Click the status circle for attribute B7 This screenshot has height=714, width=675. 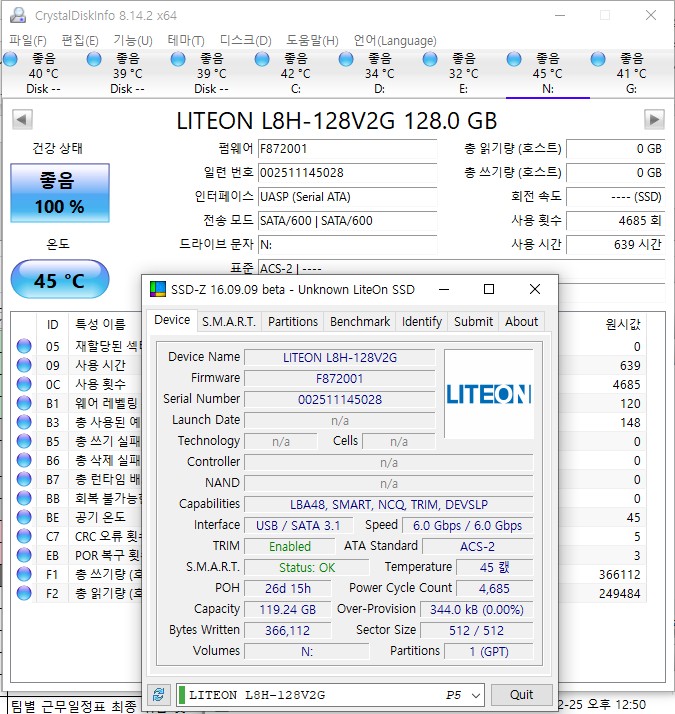[24, 479]
